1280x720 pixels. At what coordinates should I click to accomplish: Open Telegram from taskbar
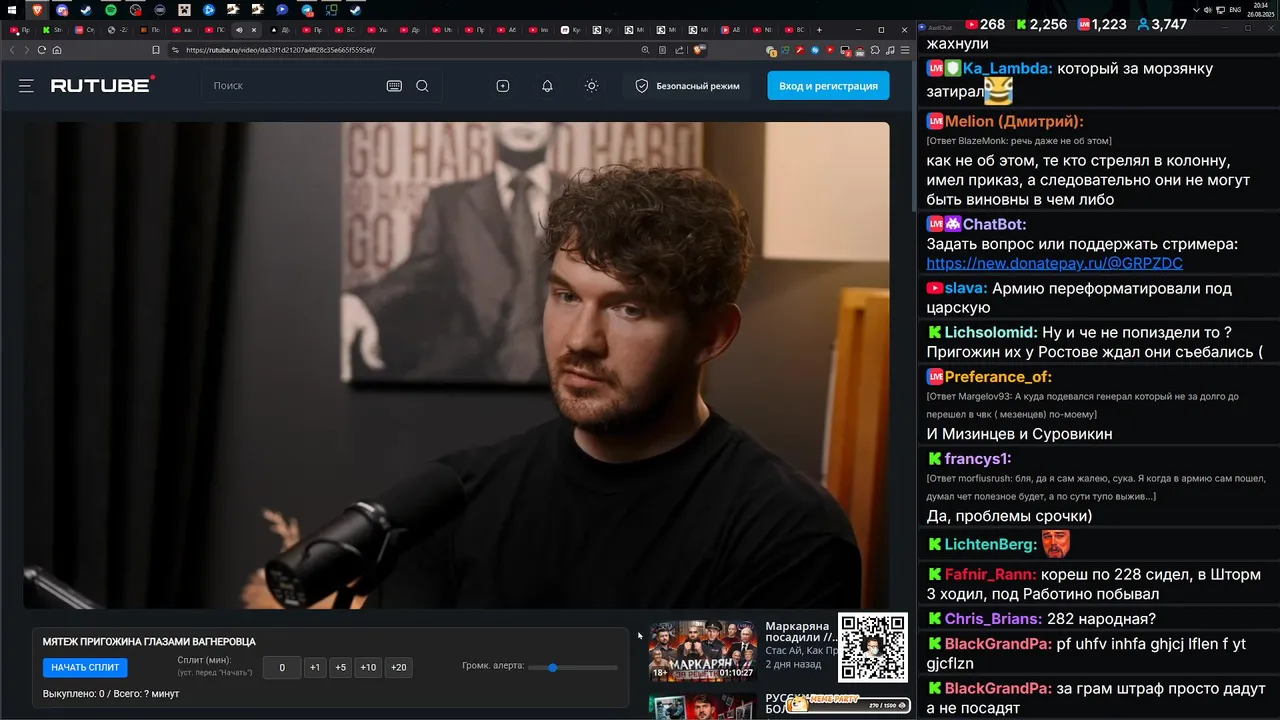tap(307, 10)
